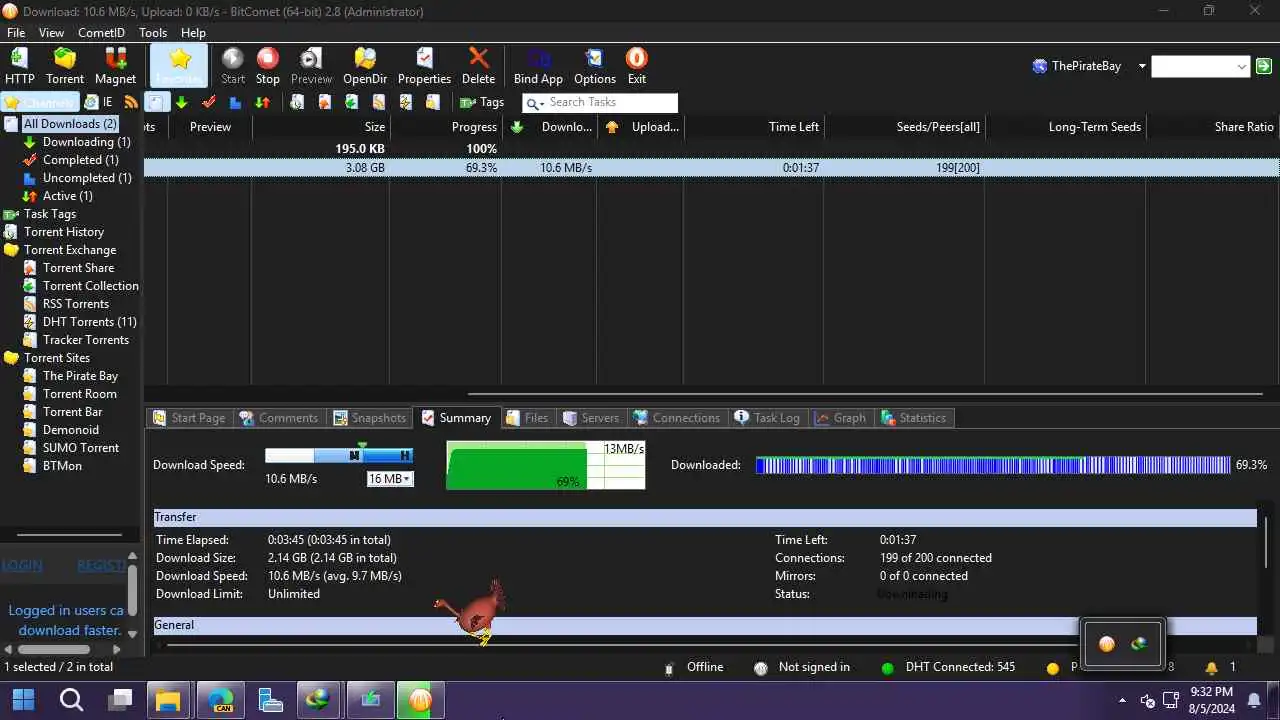Open Windows Start menu on taskbar
1280x720 pixels.
pyautogui.click(x=23, y=700)
